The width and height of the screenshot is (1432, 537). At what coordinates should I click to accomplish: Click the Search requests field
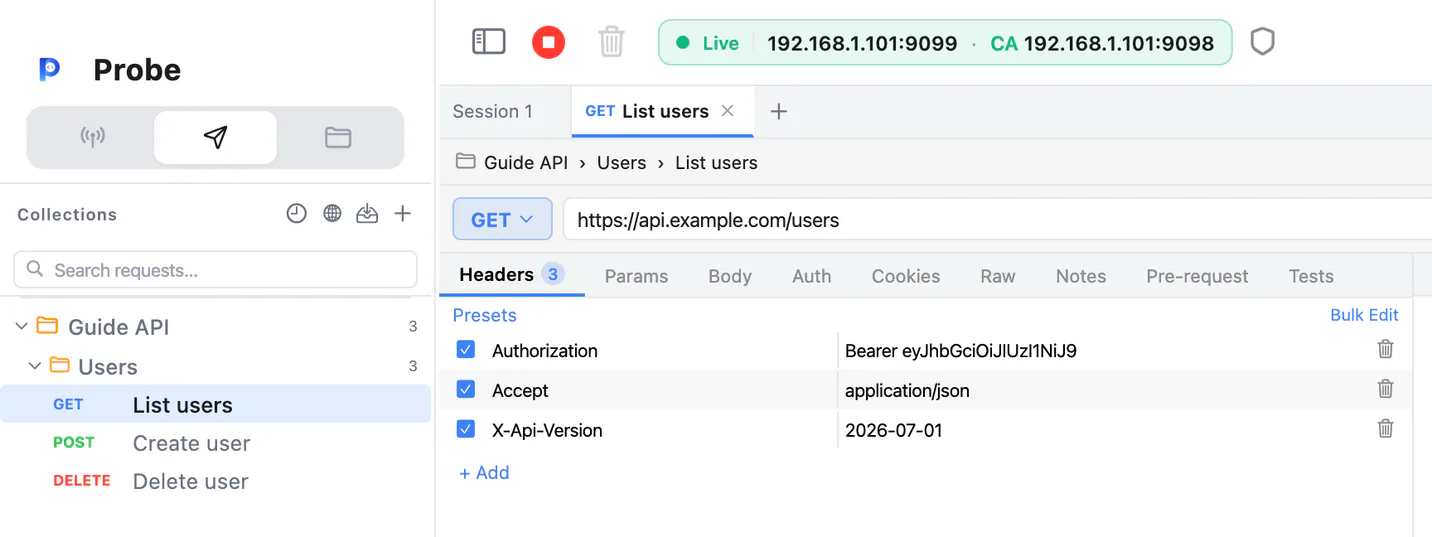(x=215, y=270)
